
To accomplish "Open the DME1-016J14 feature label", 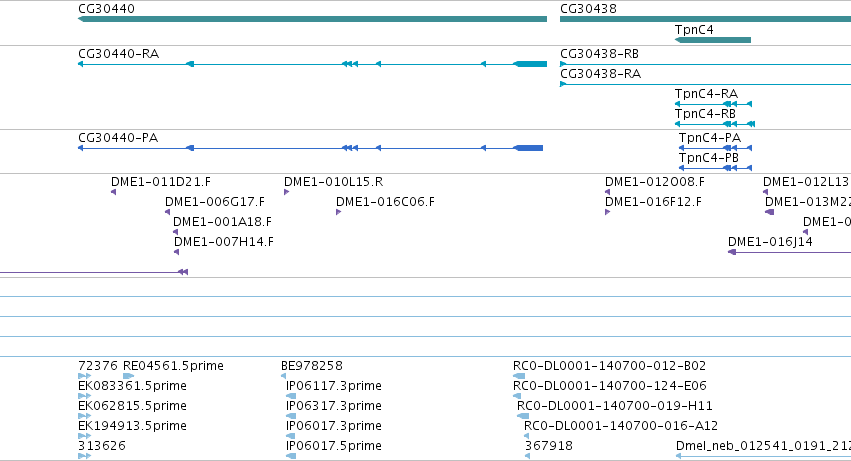I will (770, 242).
